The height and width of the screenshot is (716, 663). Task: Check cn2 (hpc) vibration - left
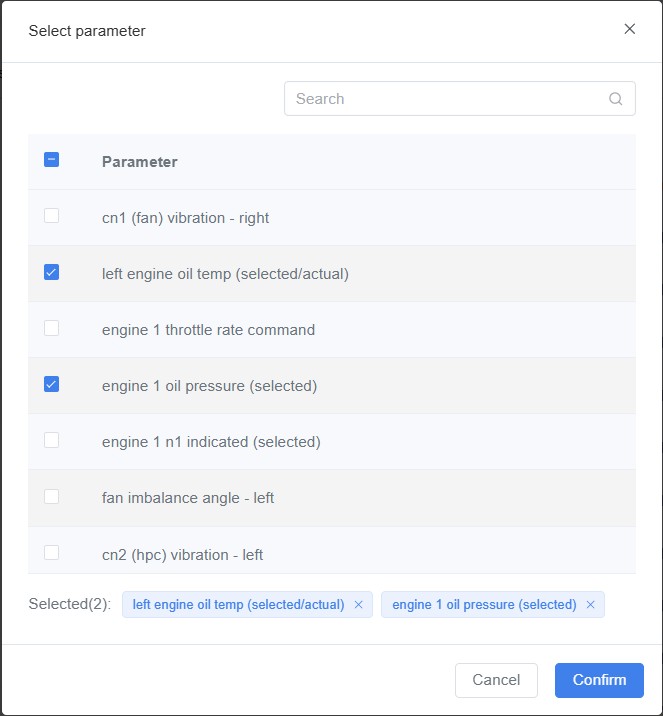click(x=52, y=552)
